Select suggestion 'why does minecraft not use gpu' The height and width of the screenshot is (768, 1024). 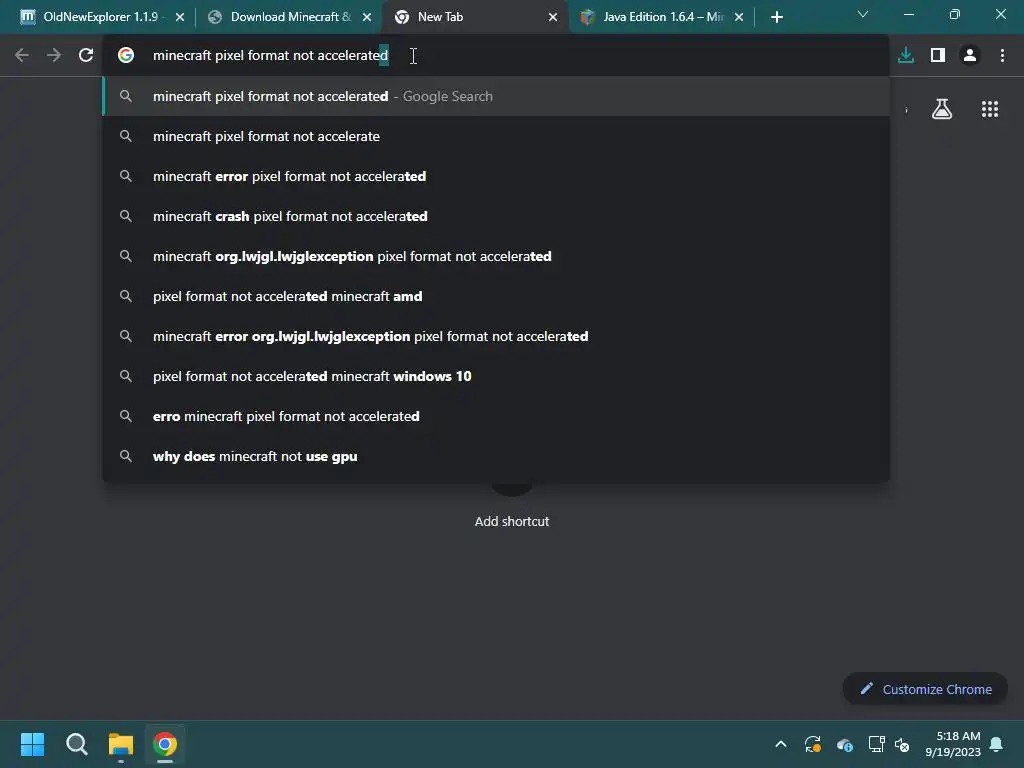pyautogui.click(x=496, y=456)
